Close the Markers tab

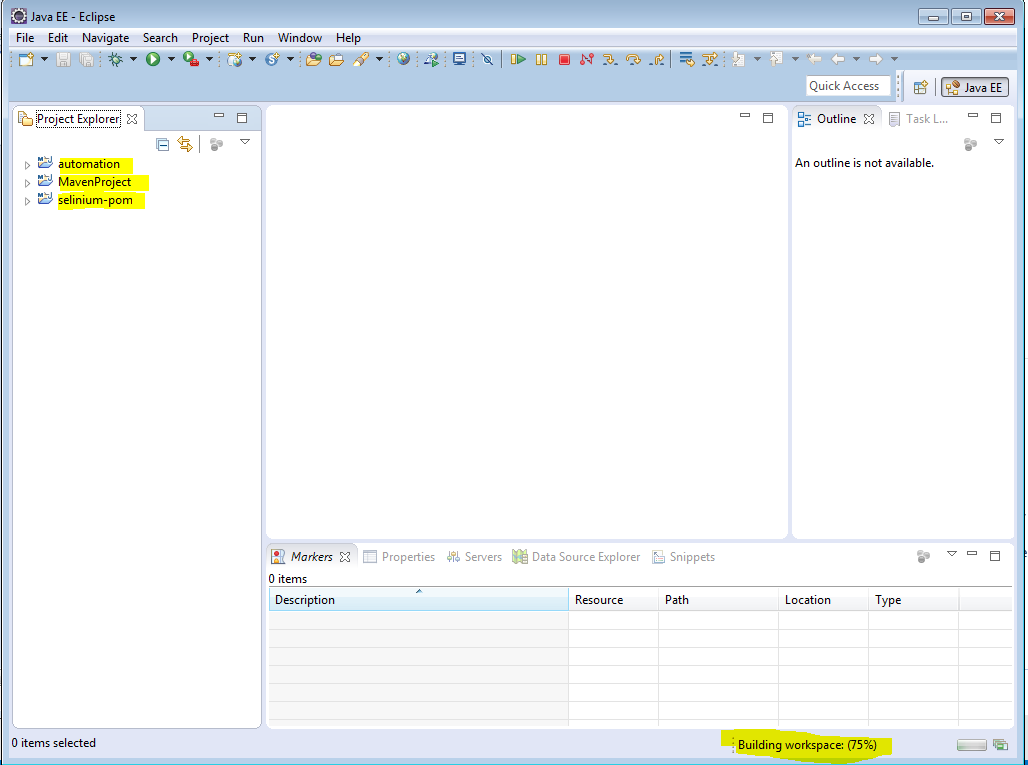(345, 557)
